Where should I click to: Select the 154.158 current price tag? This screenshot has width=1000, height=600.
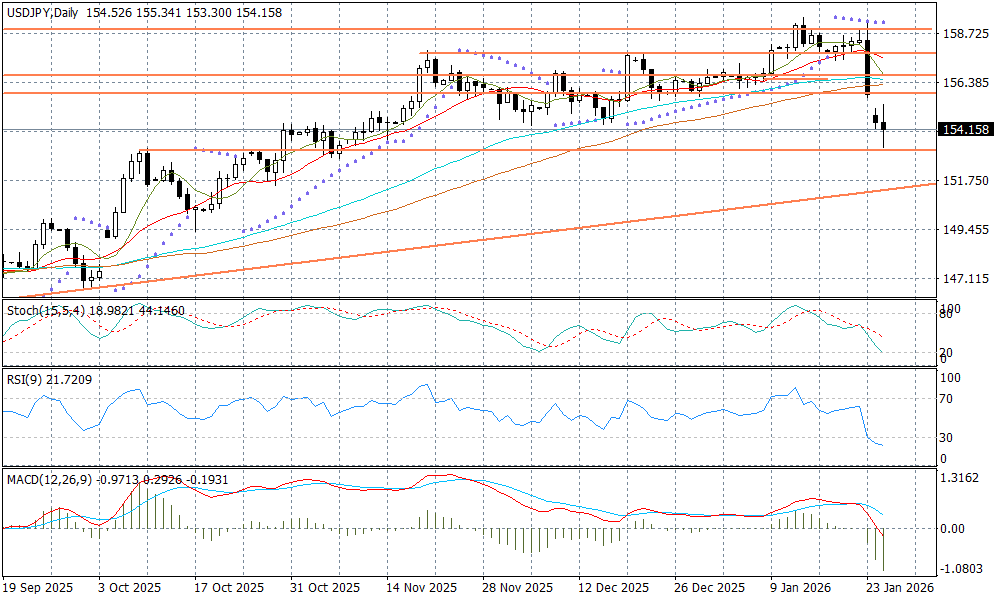pos(965,129)
